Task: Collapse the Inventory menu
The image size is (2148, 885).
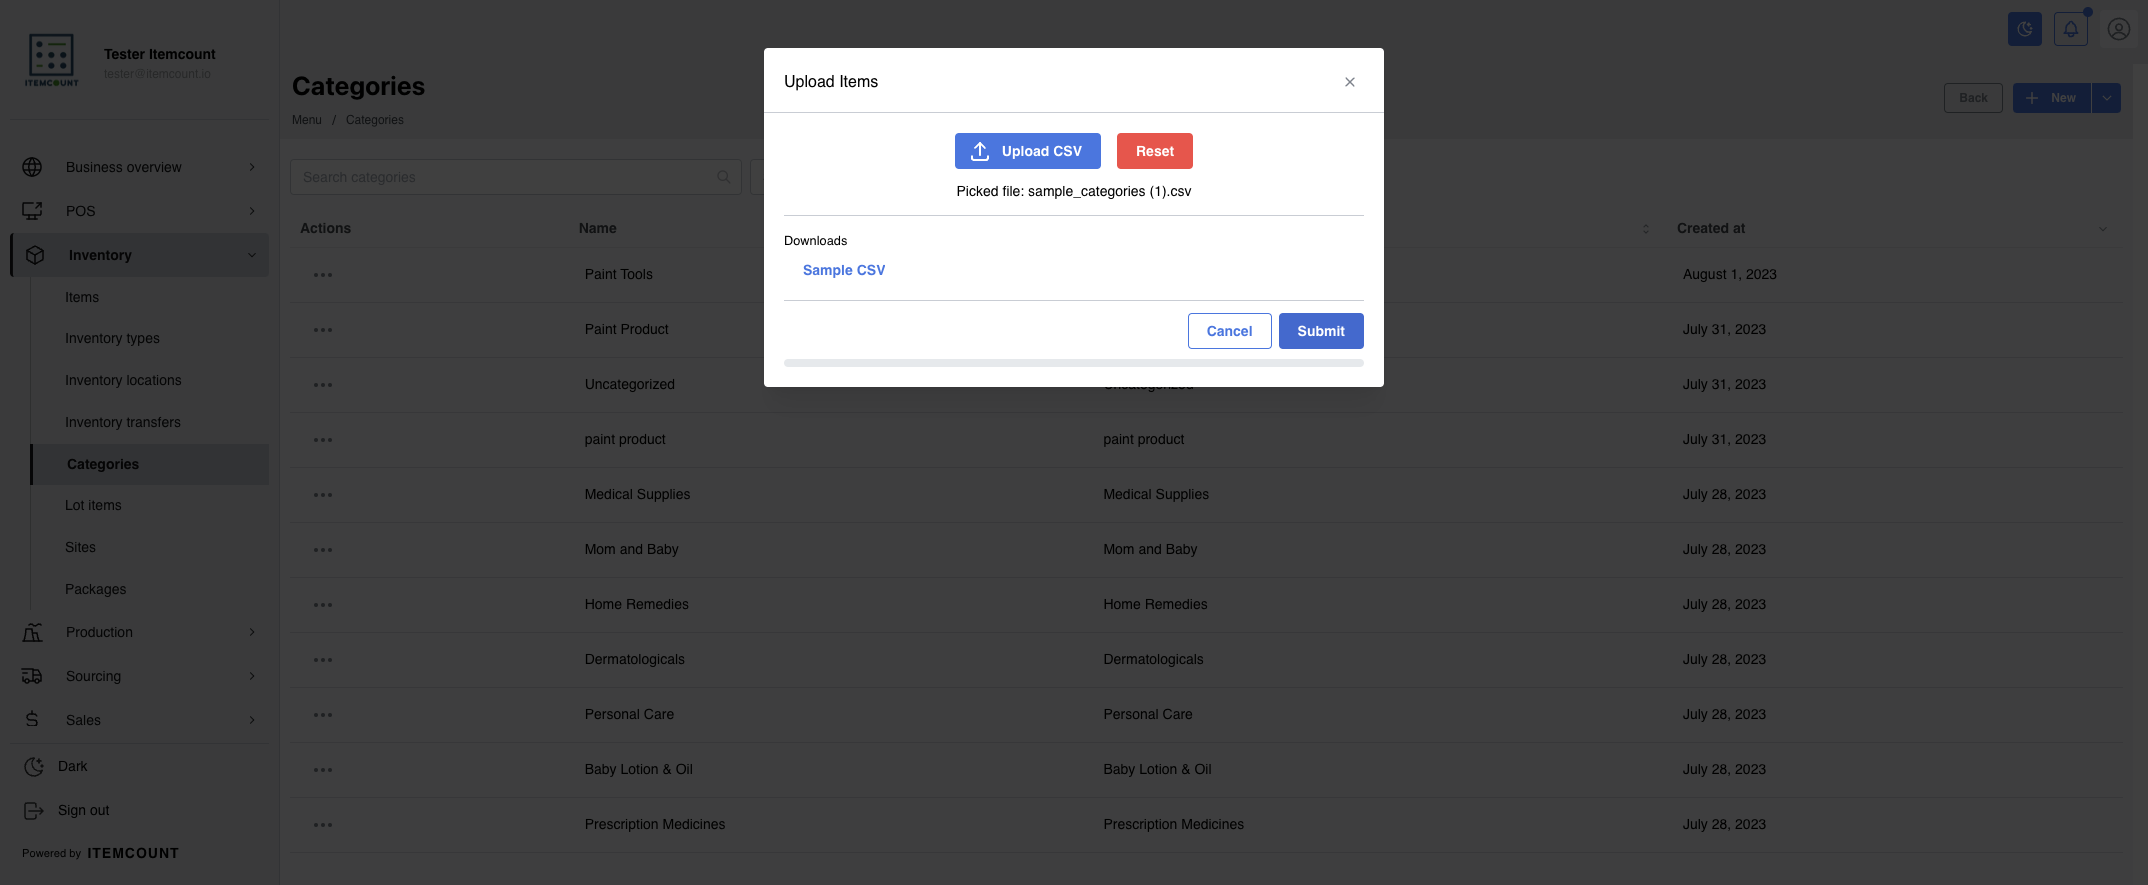Action: coord(252,255)
